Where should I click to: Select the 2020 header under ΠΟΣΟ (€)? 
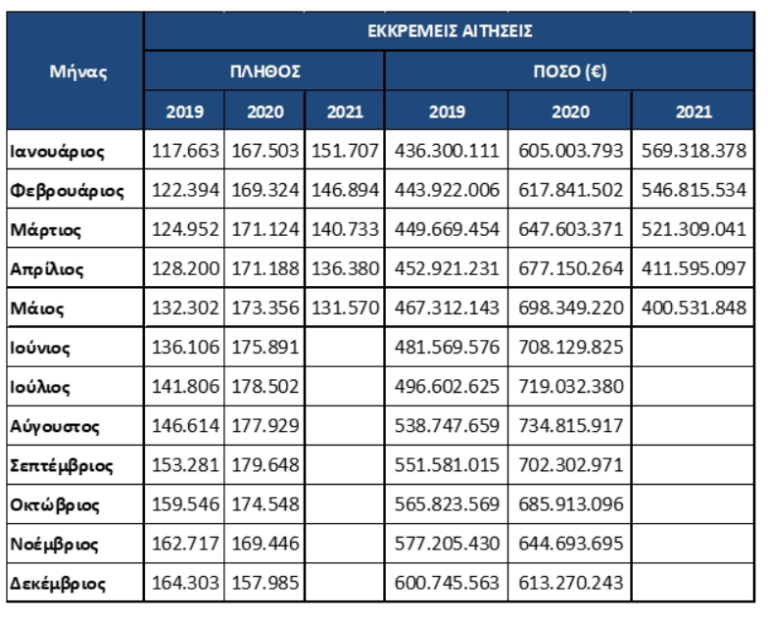click(x=570, y=112)
